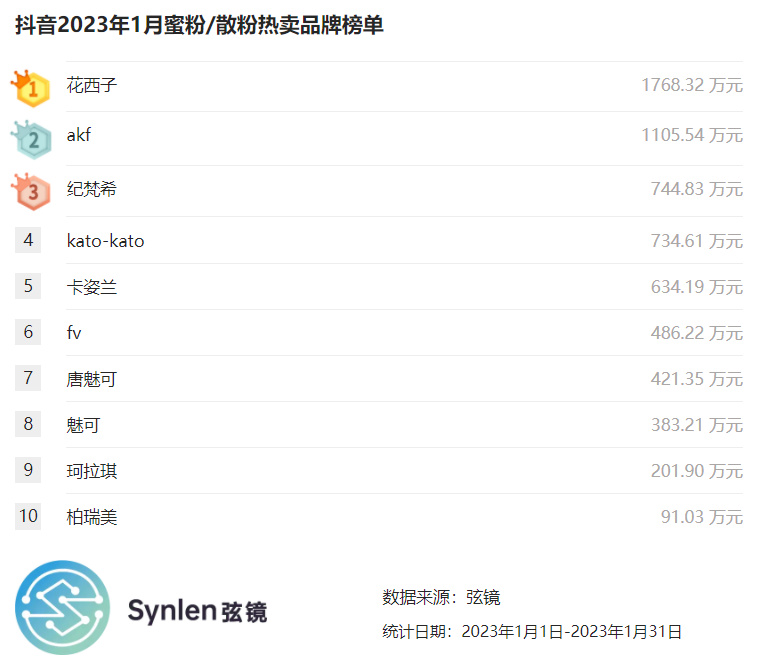
Task: Click the brand name 卡姿兰
Action: [92, 287]
